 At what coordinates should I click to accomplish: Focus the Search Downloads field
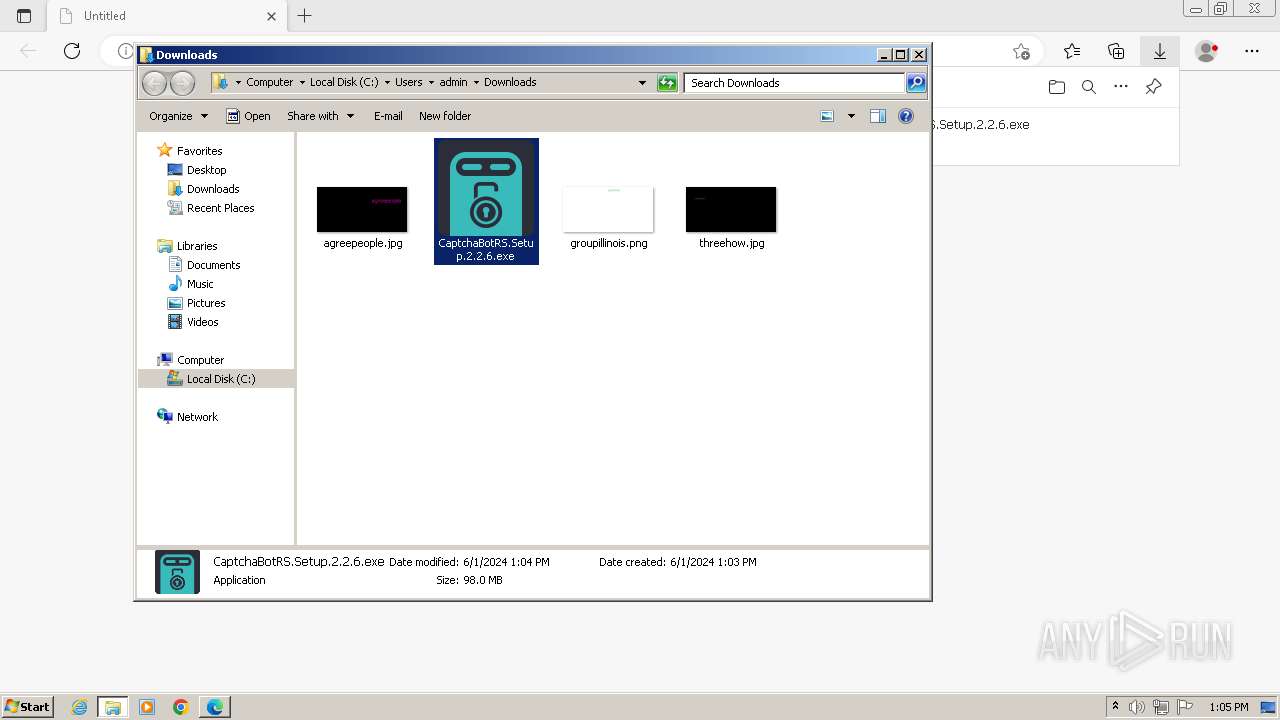tap(795, 83)
